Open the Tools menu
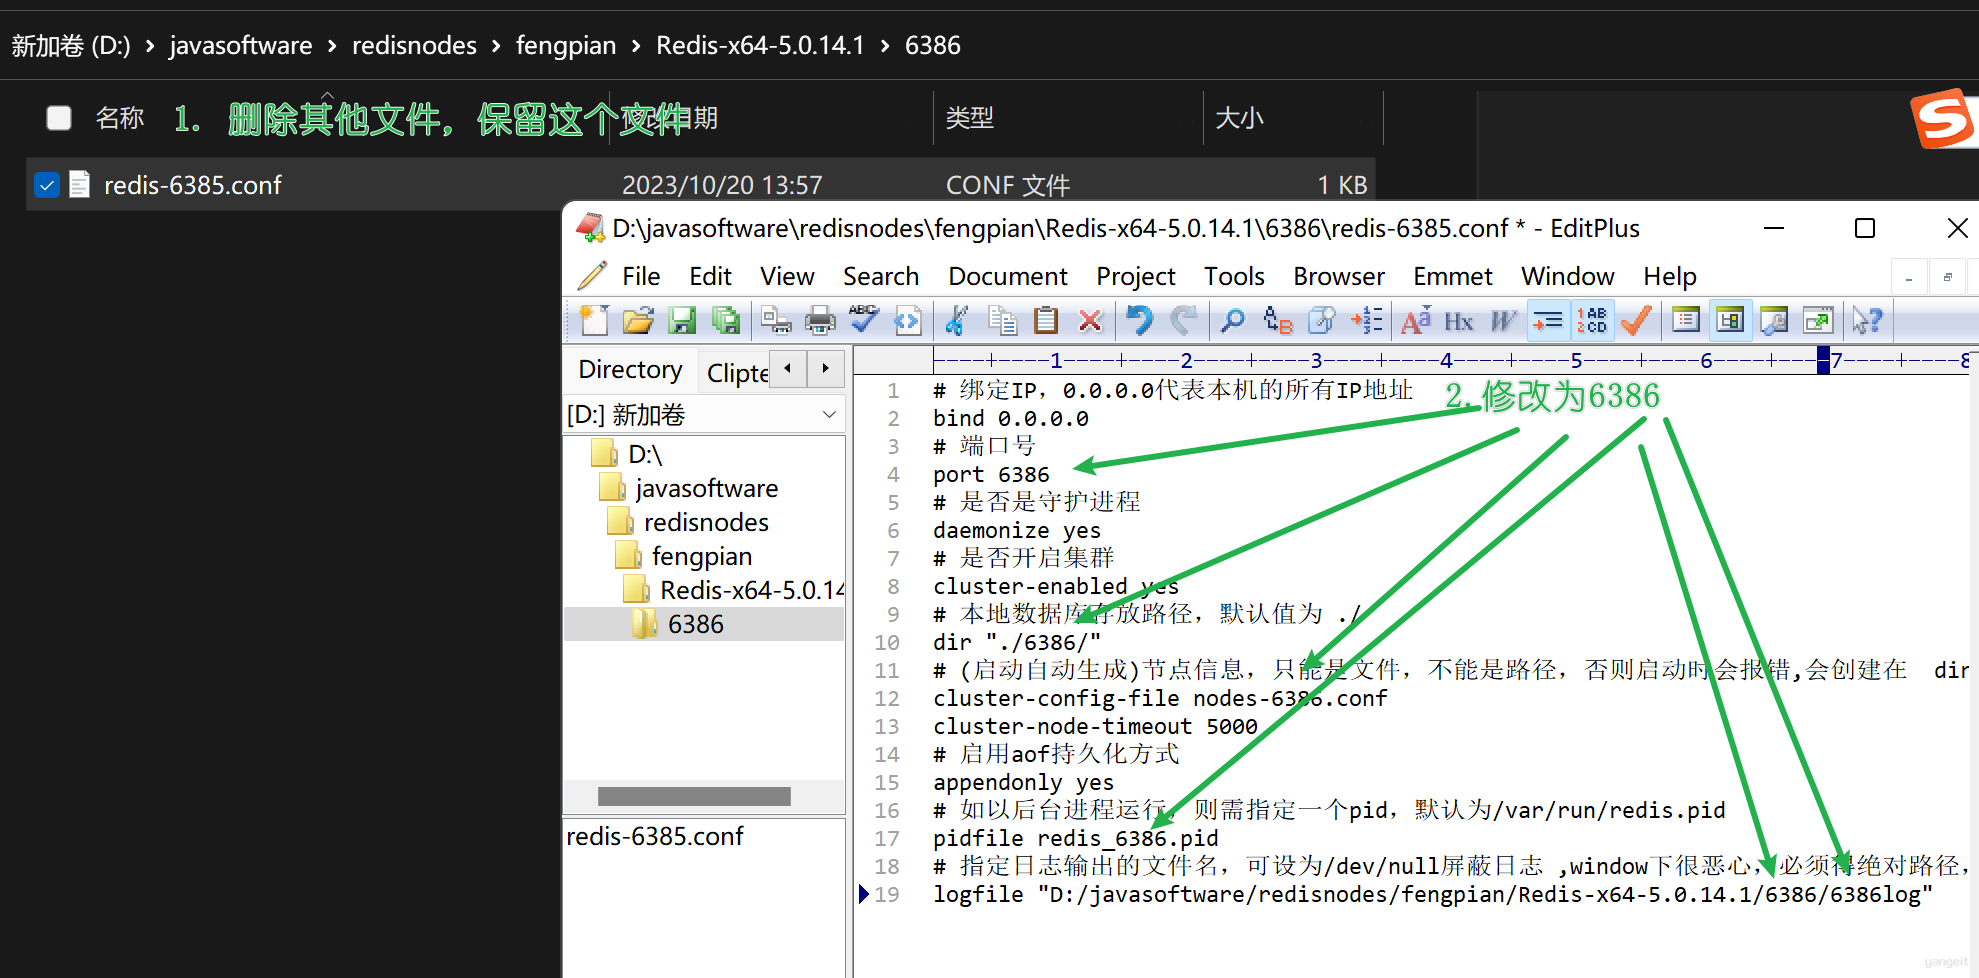 (1234, 276)
